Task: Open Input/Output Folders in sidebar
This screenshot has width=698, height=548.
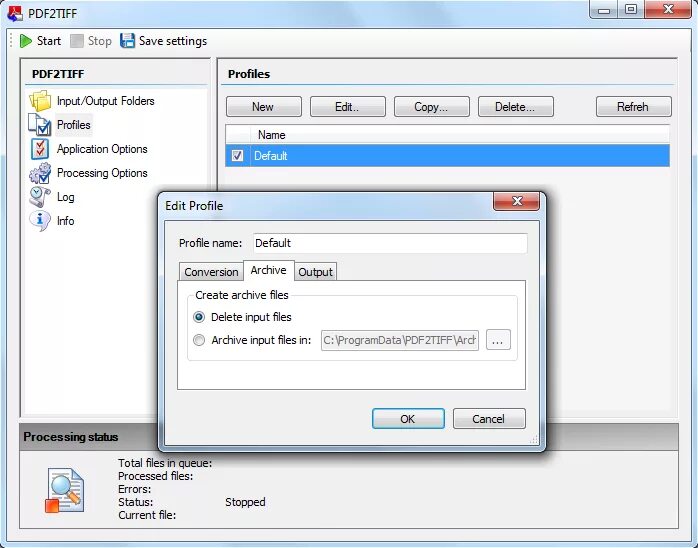Action: (106, 101)
